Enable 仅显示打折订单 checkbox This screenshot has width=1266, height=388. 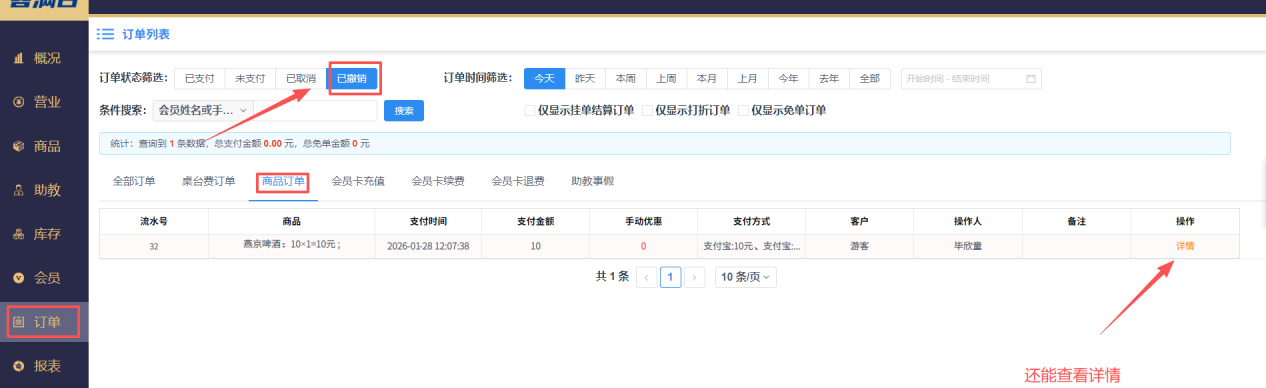(x=647, y=111)
